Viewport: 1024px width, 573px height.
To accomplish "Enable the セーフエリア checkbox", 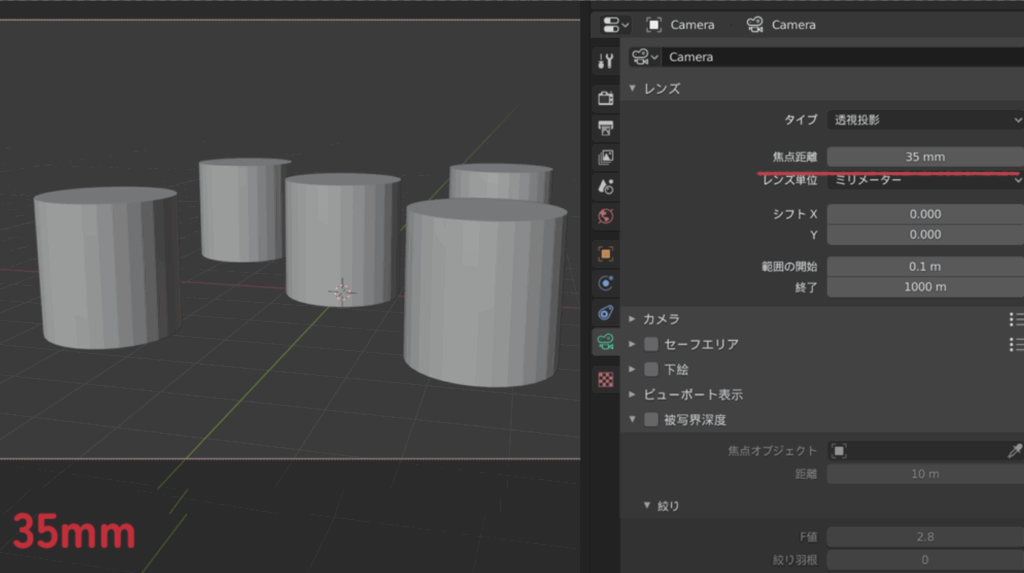I will tap(651, 344).
